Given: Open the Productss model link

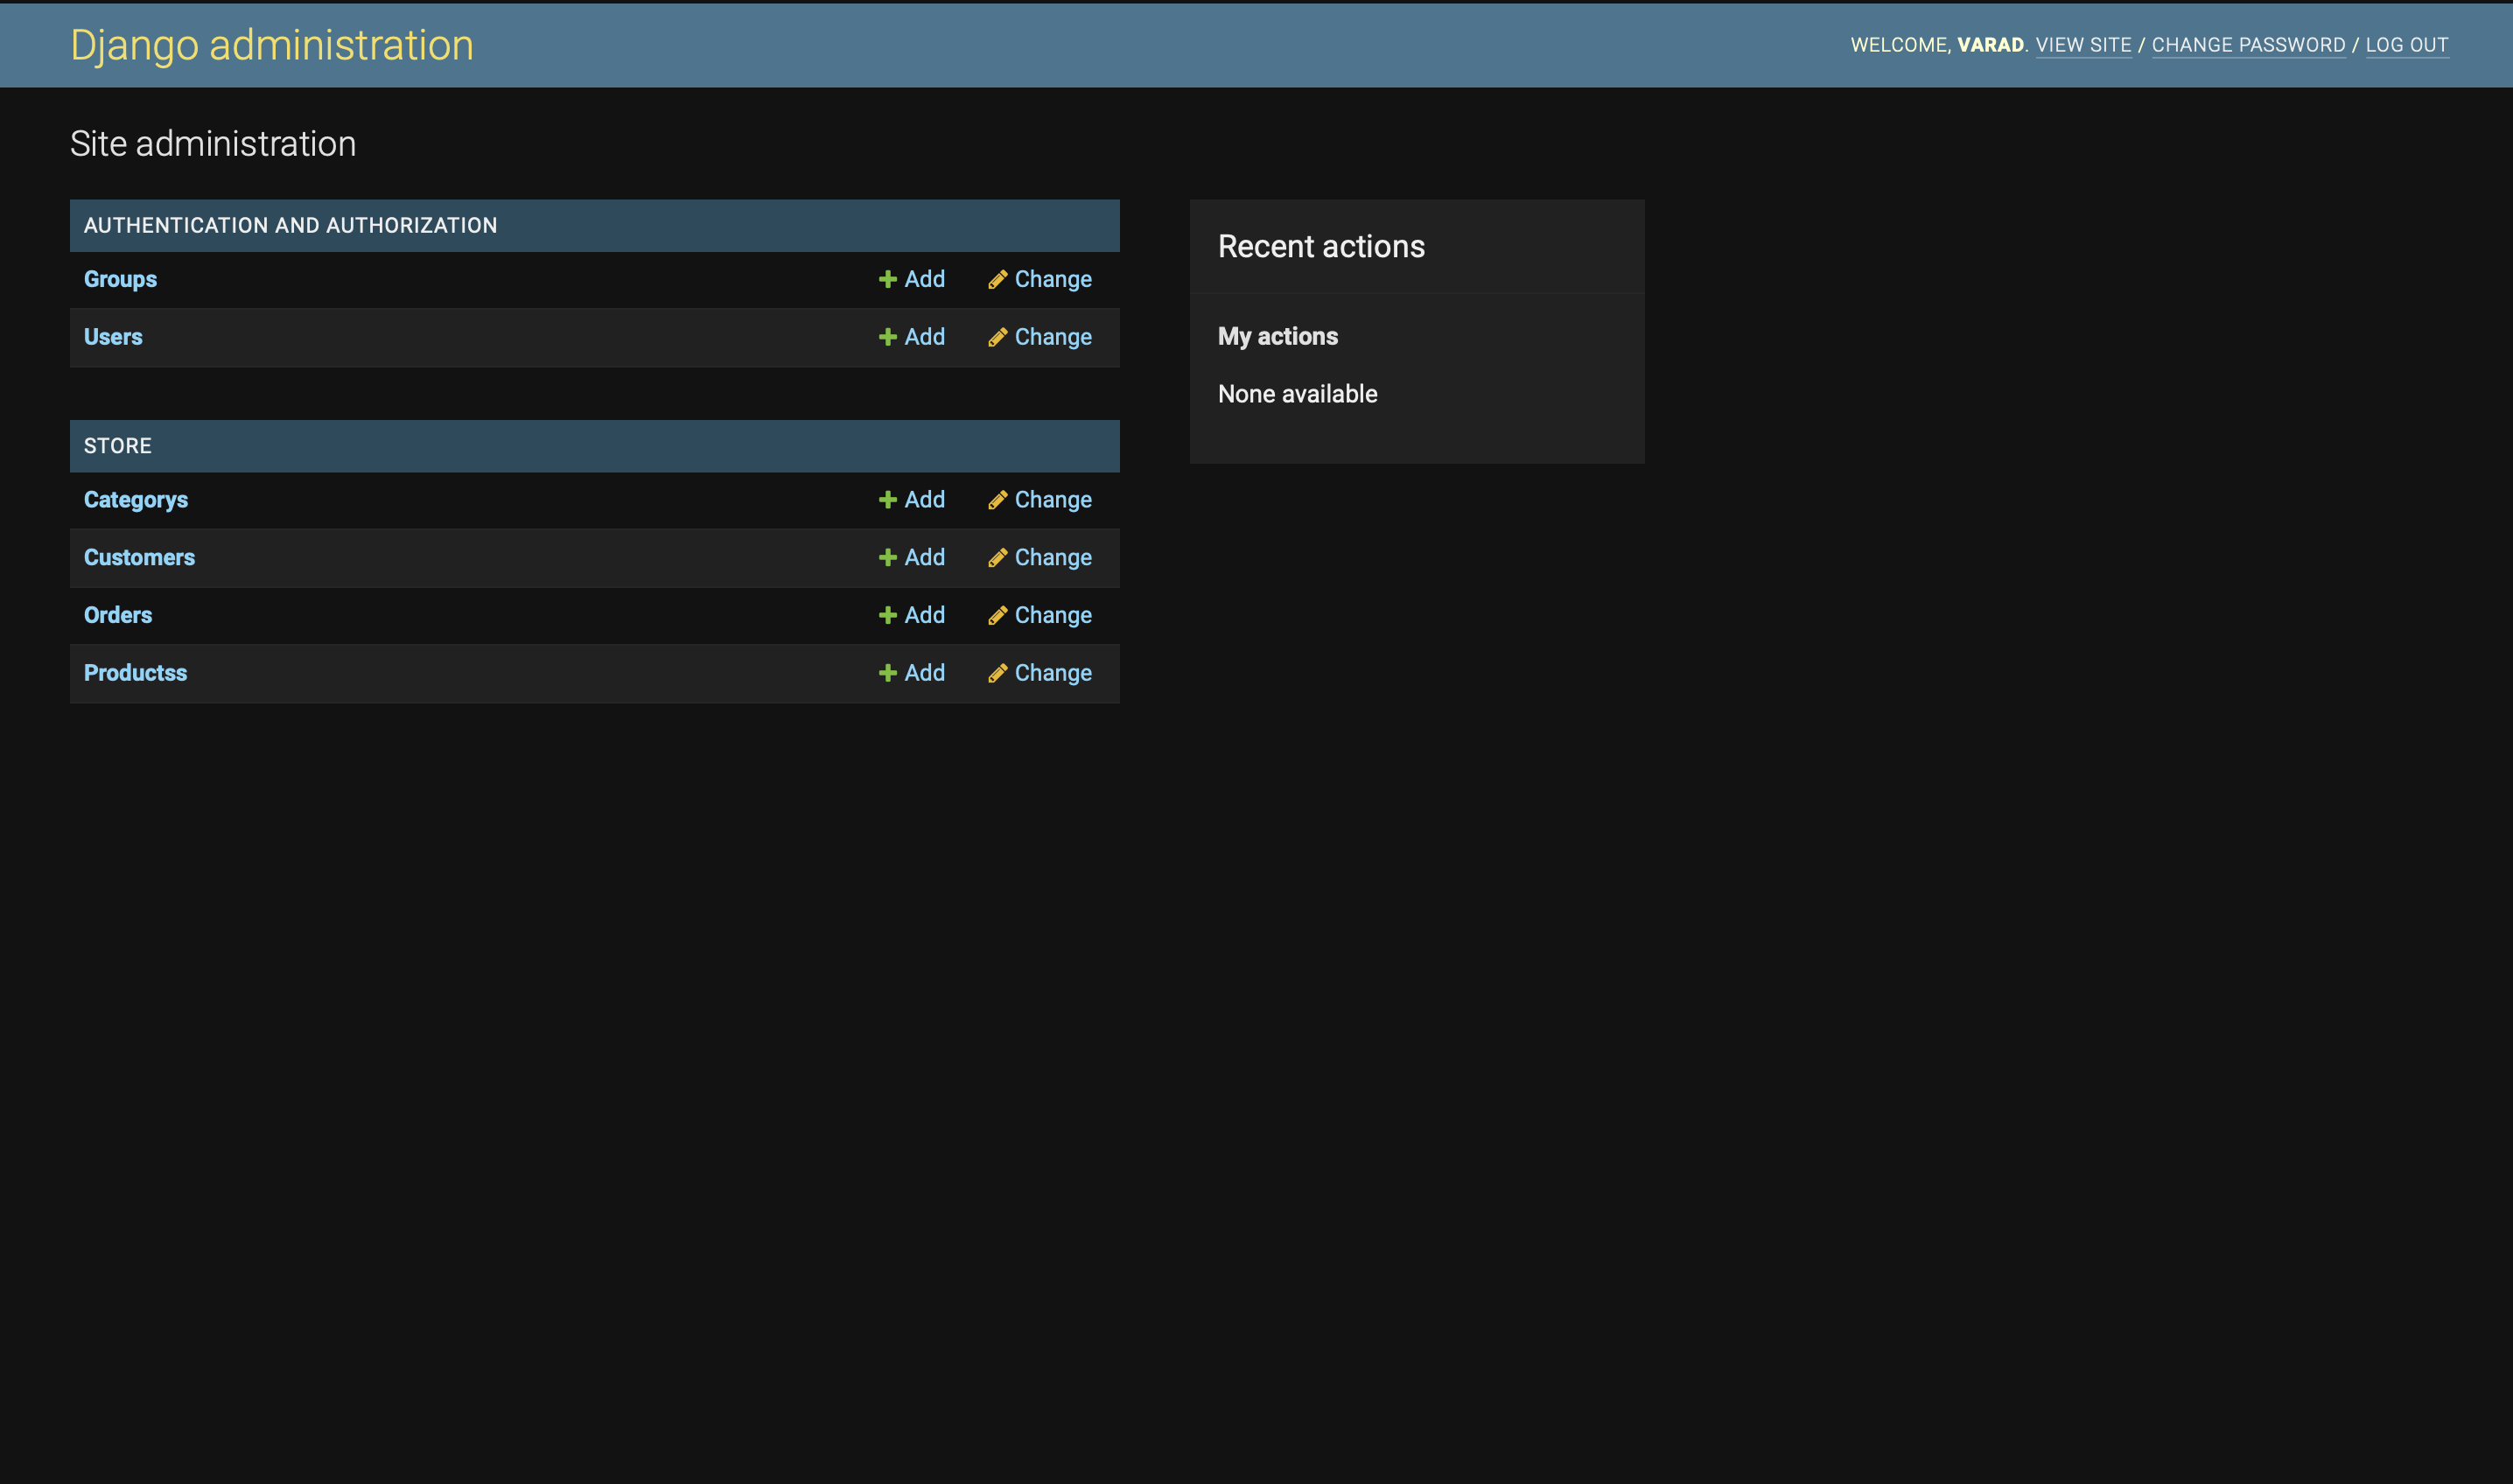Looking at the screenshot, I should tap(135, 673).
